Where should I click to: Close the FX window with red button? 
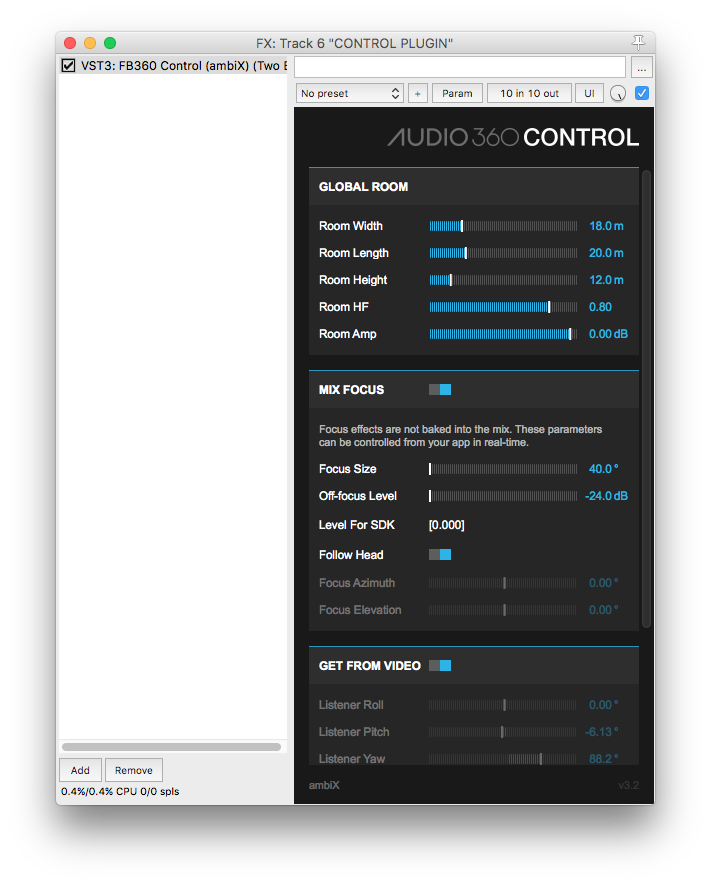pos(70,43)
